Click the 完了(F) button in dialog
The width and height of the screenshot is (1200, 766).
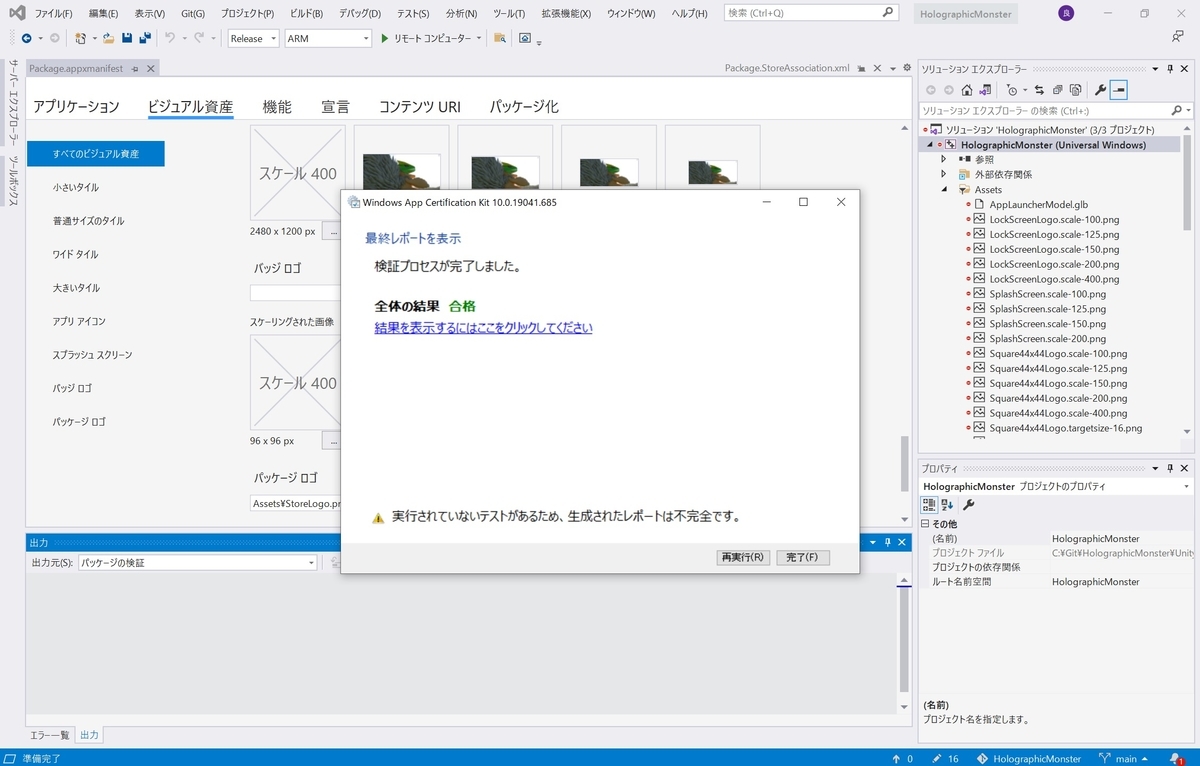tap(803, 557)
